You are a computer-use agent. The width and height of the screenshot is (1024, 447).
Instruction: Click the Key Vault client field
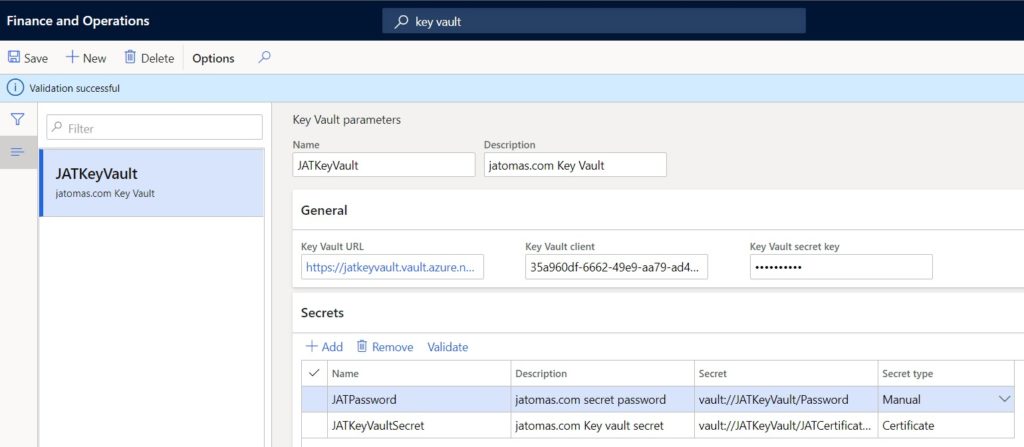pyautogui.click(x=616, y=267)
